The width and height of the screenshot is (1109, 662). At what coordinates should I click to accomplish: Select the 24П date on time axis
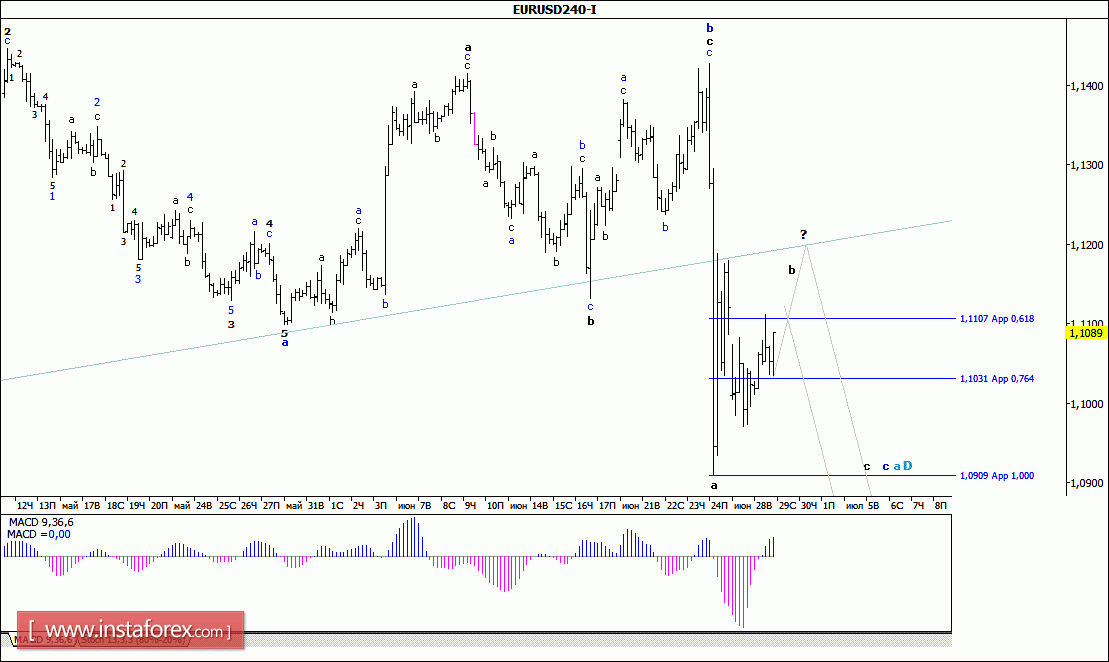[x=719, y=505]
